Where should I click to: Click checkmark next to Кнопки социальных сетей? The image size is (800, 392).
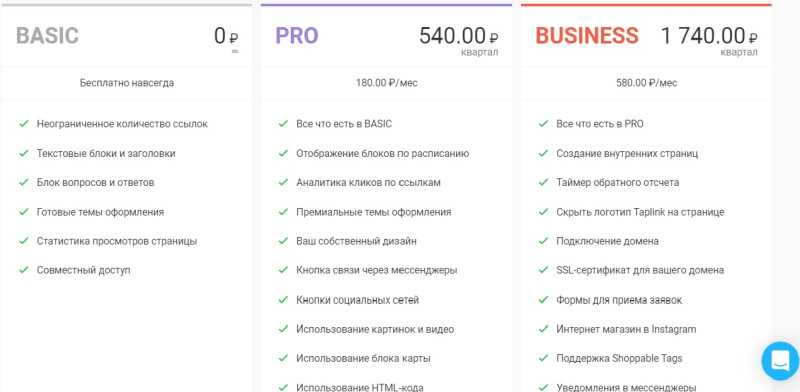pyautogui.click(x=283, y=300)
